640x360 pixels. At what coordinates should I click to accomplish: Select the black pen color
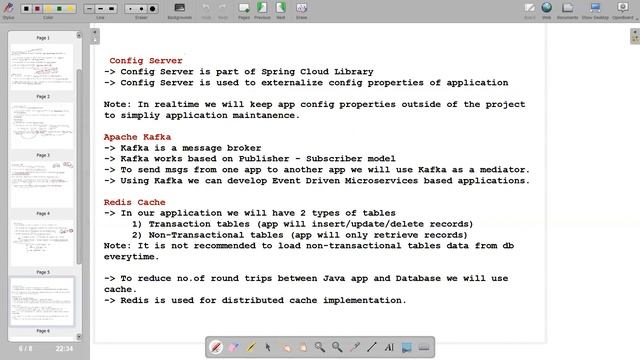[x=27, y=9]
